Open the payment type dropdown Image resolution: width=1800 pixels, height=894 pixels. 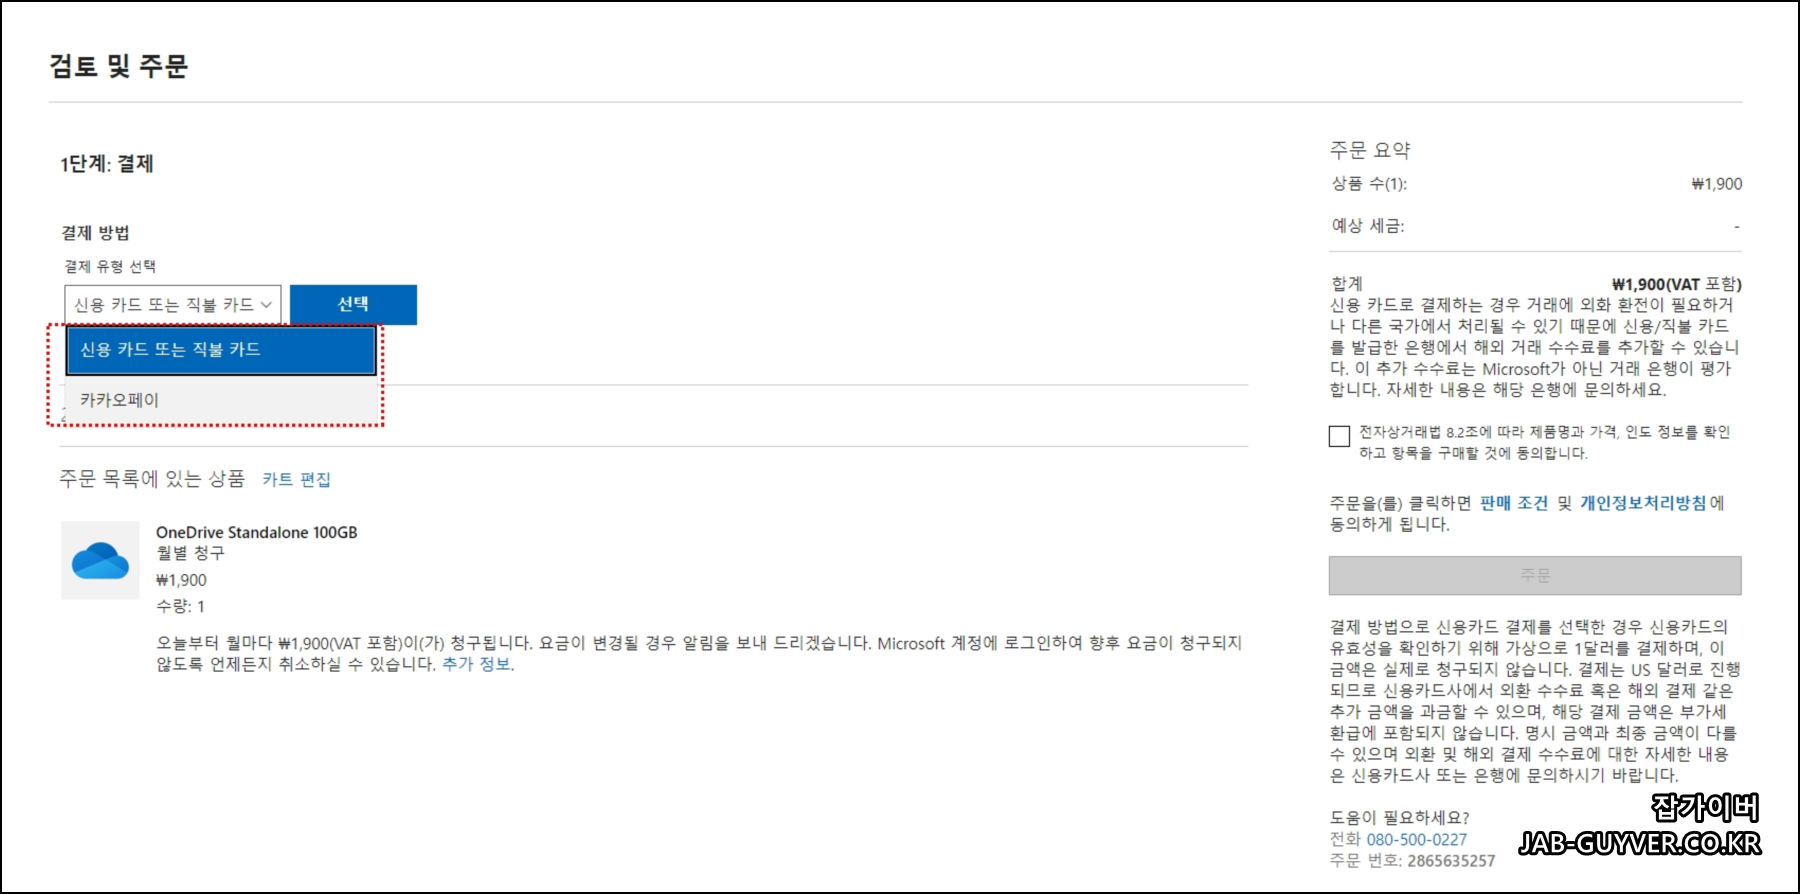coord(173,305)
